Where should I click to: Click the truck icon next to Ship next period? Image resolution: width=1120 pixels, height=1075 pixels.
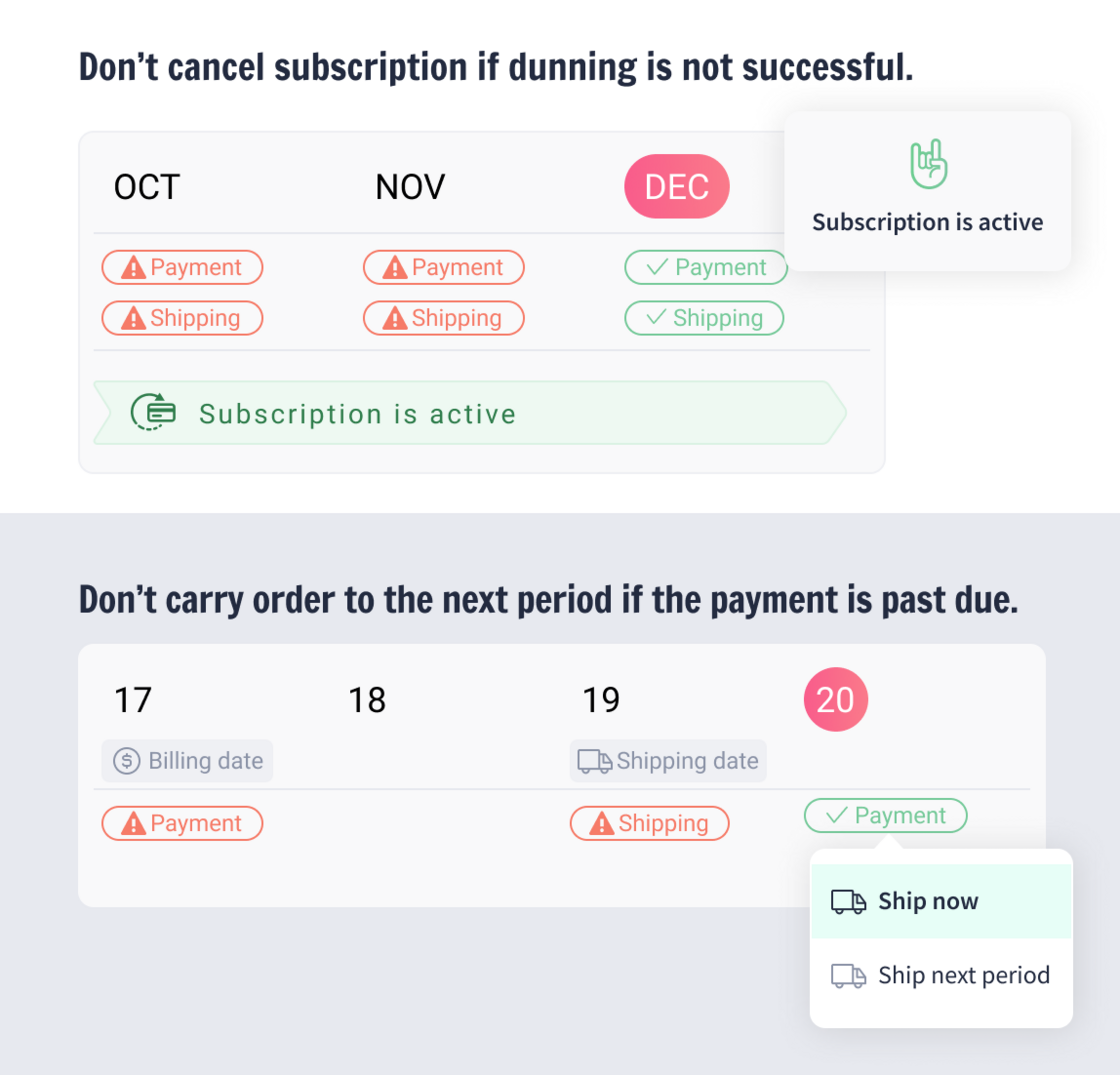849,976
